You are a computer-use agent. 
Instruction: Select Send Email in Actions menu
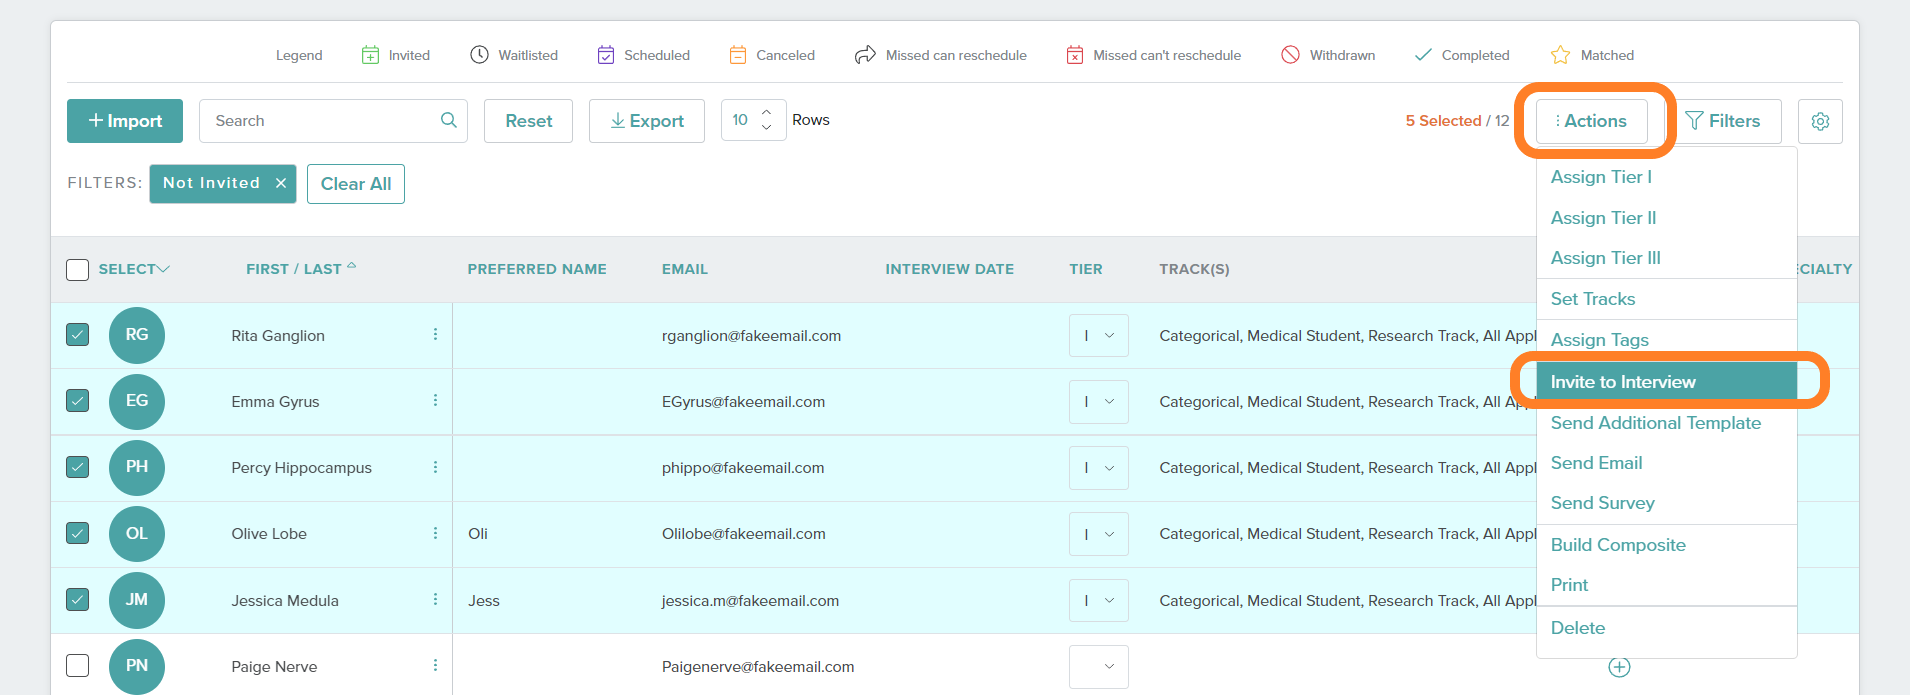point(1596,463)
